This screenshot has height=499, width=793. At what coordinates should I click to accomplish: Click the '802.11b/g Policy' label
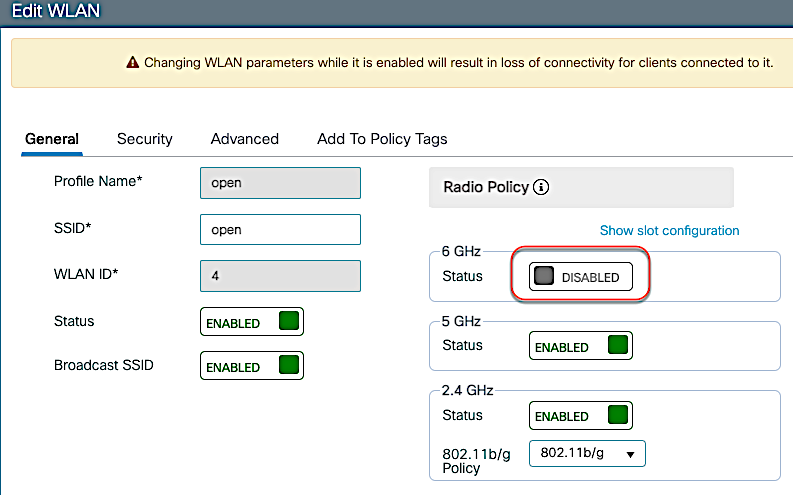click(476, 461)
